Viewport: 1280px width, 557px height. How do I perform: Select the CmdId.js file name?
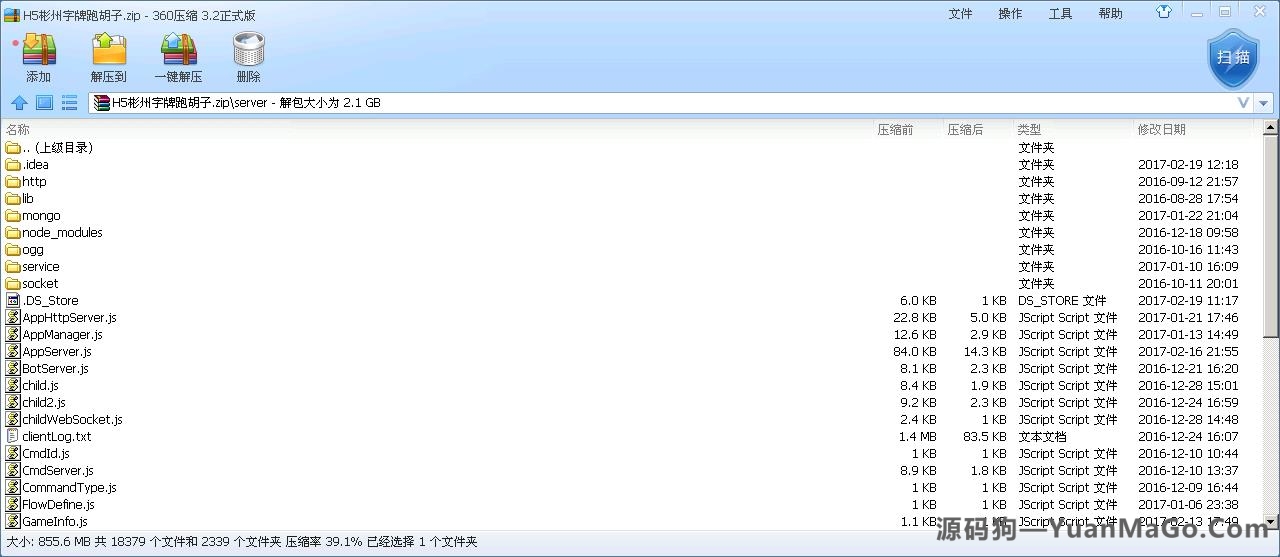coord(46,453)
